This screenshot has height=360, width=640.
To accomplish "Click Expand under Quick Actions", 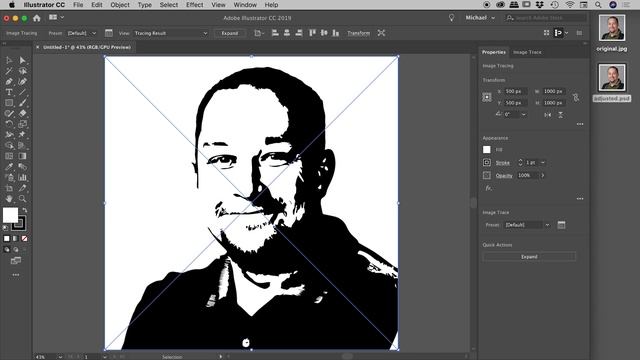I will (529, 257).
